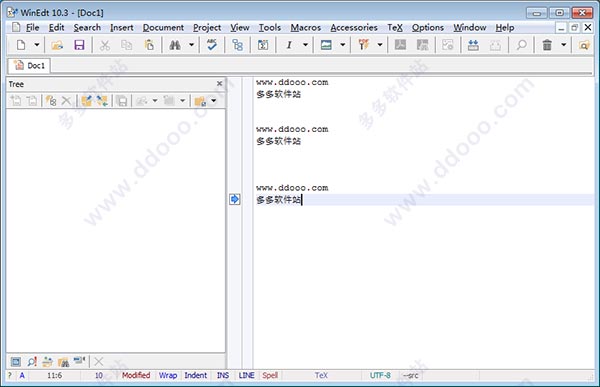Open the Options menu
Viewport: 600px width, 387px height.
click(x=428, y=28)
